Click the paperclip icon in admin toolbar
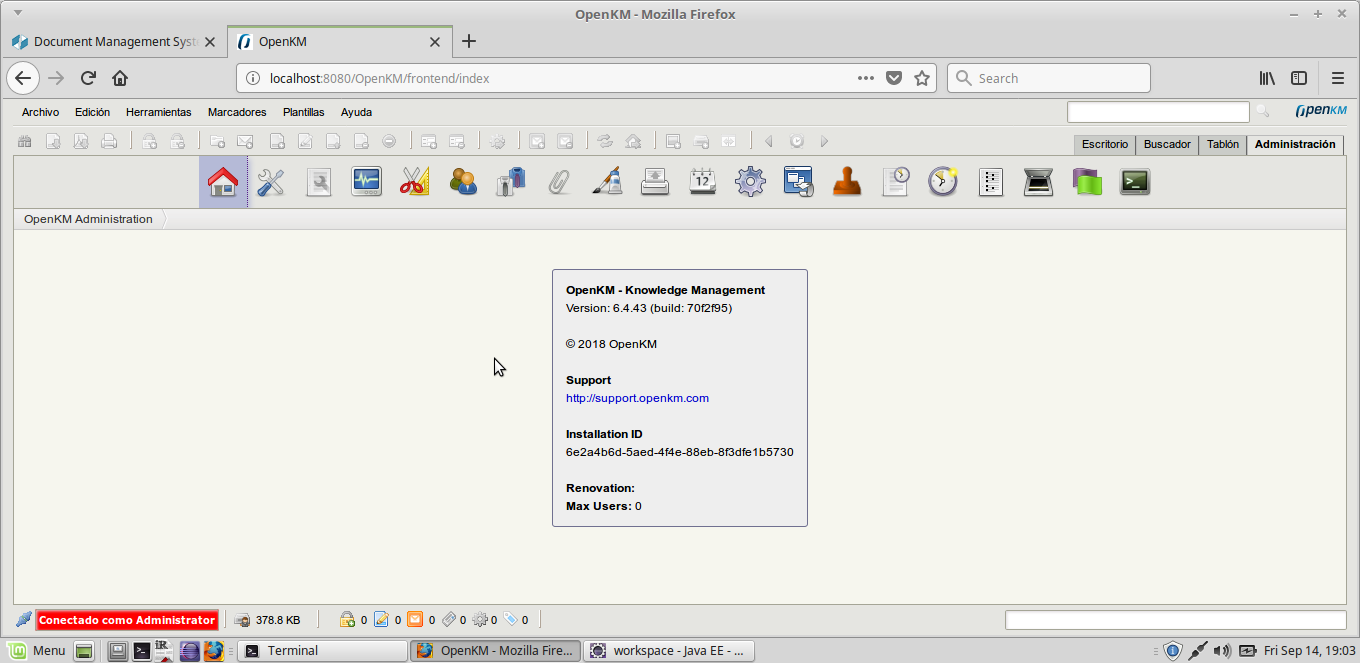Image resolution: width=1360 pixels, height=663 pixels. pos(559,181)
